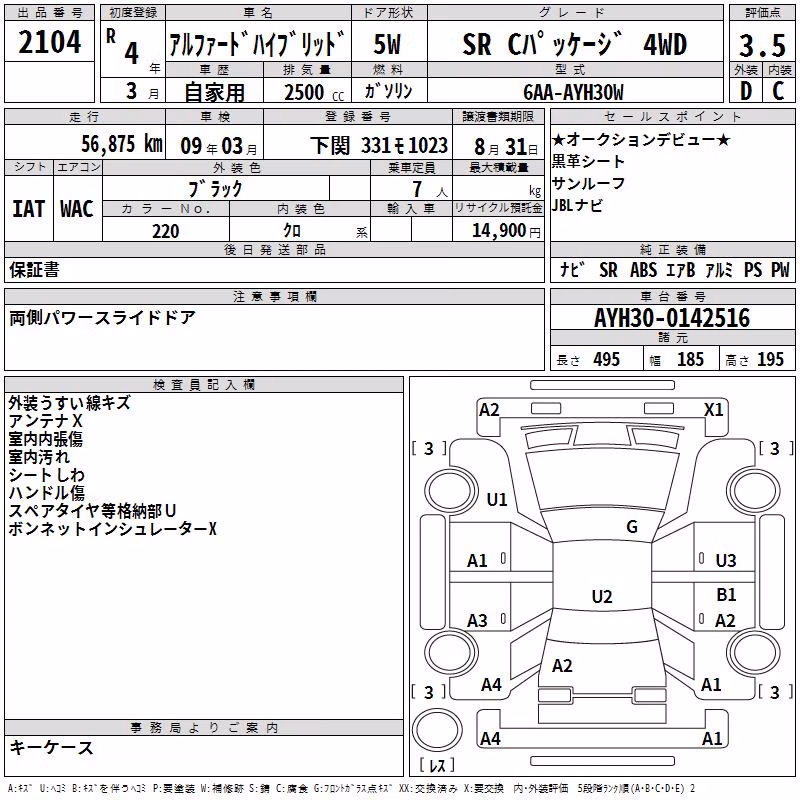
Task: Click the rear-right wheel on car diagram
Action: (754, 652)
